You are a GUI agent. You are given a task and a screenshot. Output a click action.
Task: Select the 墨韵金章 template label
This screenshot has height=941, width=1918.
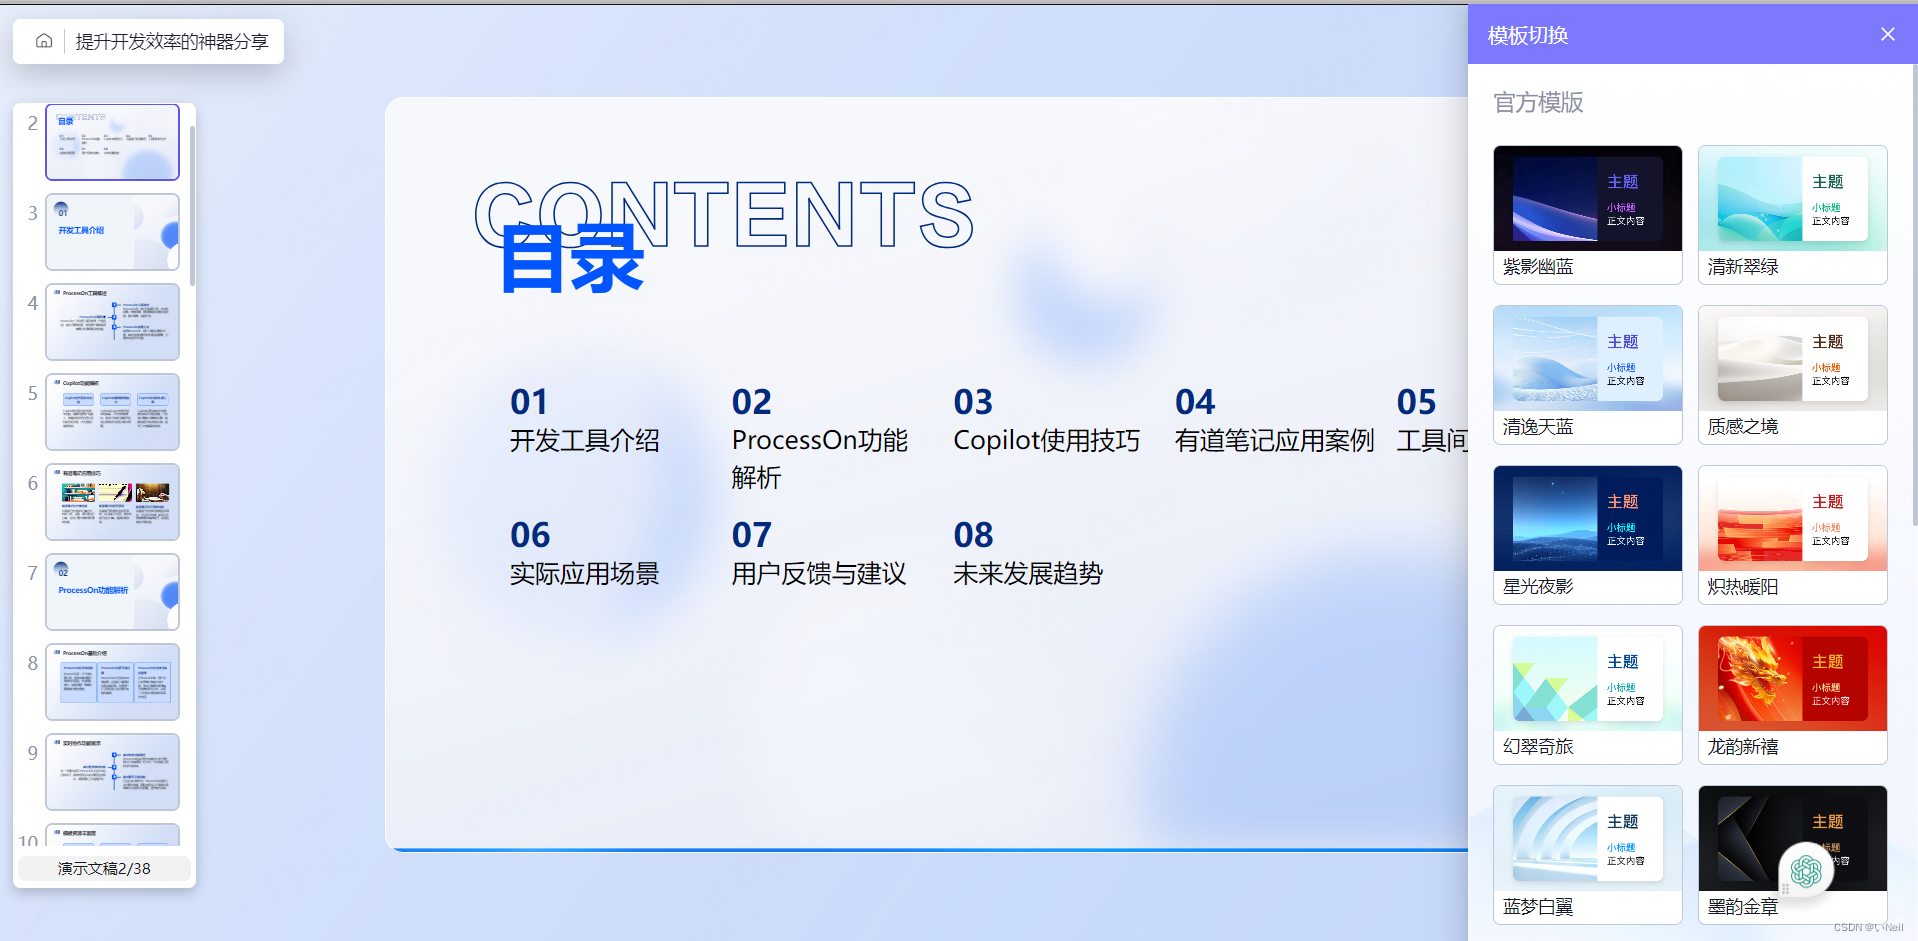tap(1743, 907)
